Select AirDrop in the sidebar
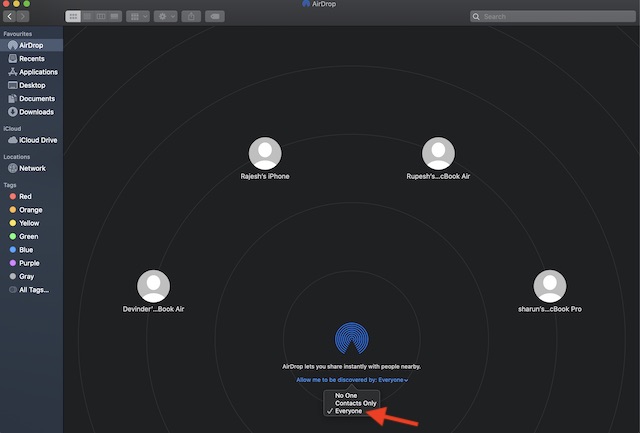The width and height of the screenshot is (640, 433). [x=31, y=45]
